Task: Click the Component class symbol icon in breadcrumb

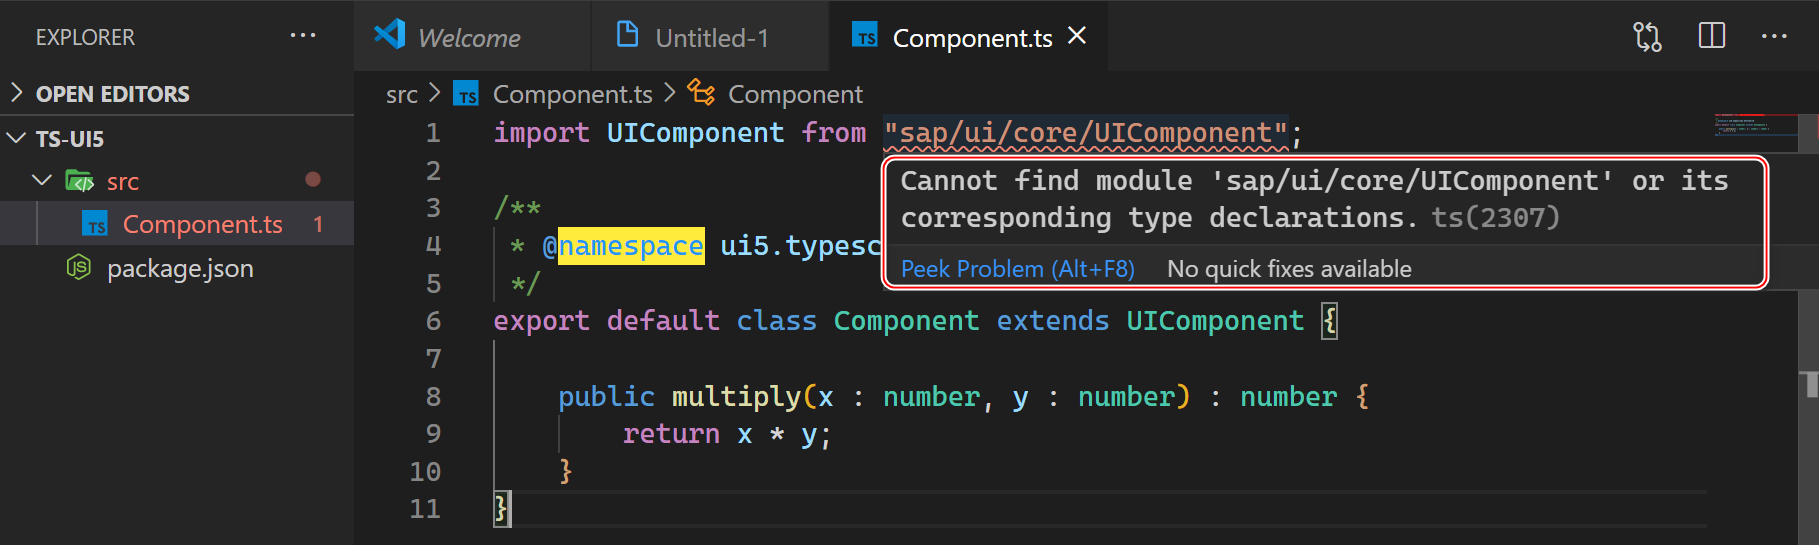Action: click(701, 93)
